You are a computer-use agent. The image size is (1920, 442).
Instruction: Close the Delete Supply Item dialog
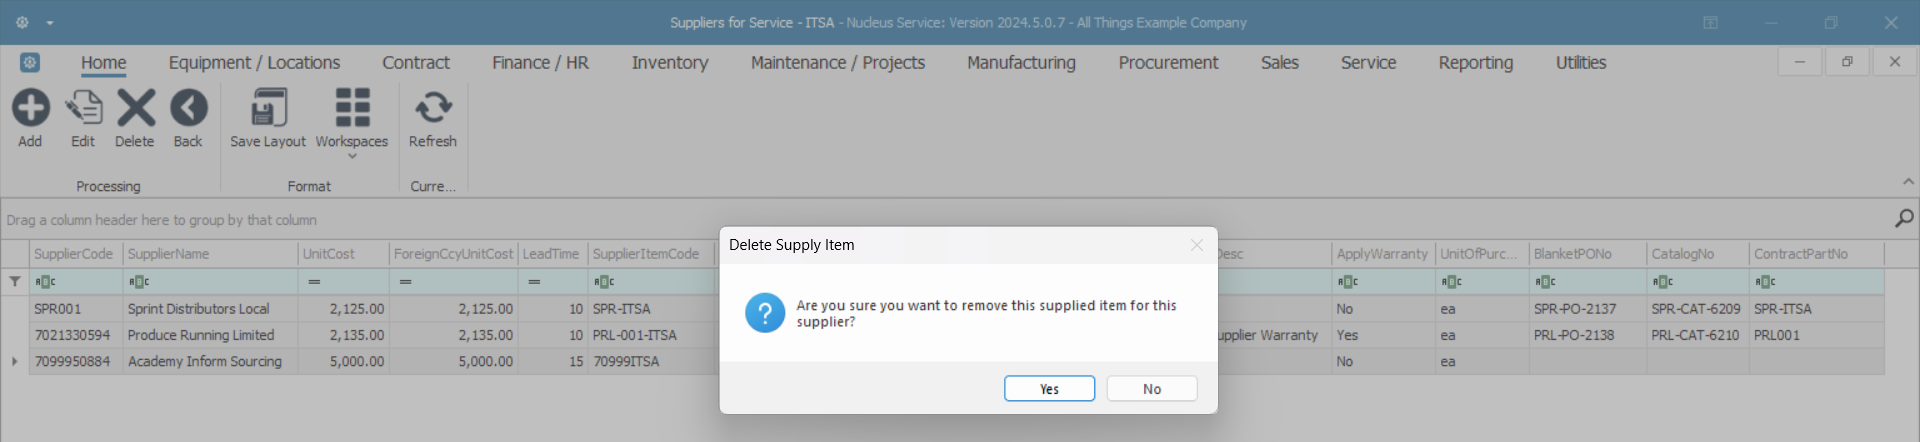(1196, 245)
